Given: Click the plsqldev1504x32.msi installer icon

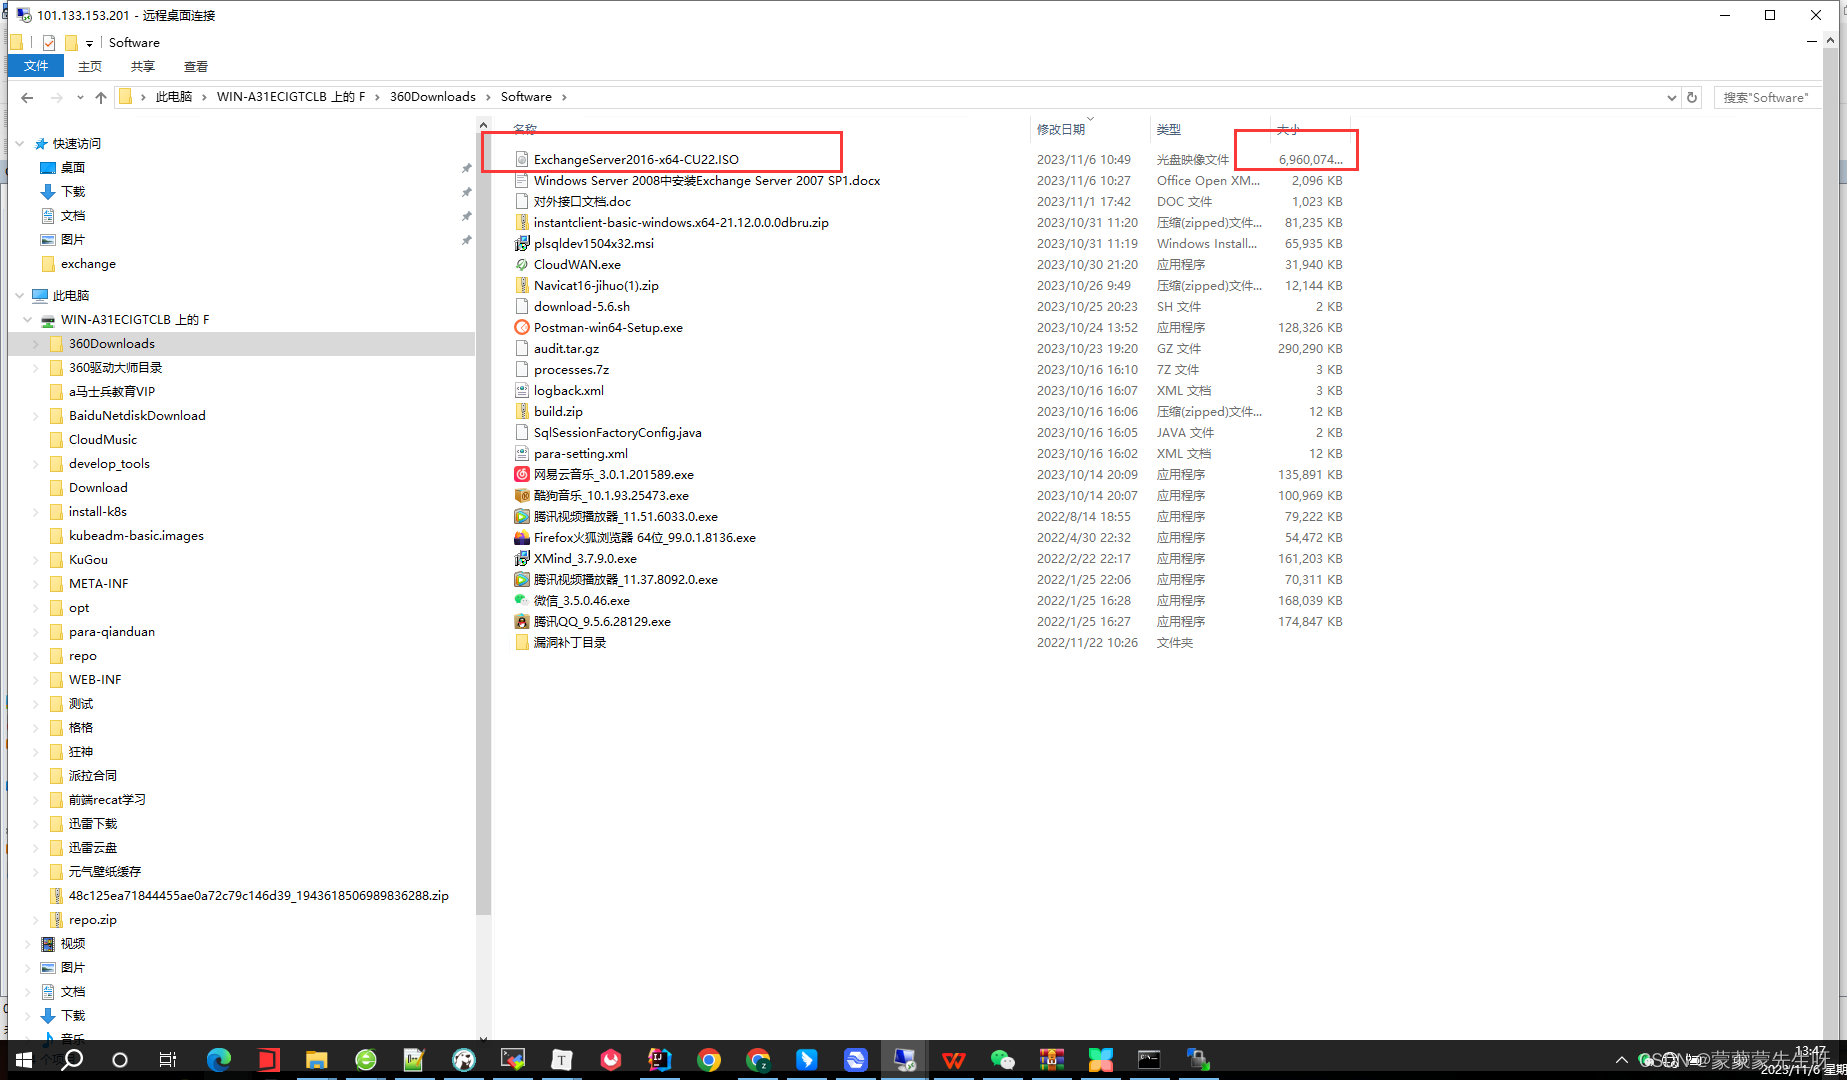Looking at the screenshot, I should click(x=522, y=243).
